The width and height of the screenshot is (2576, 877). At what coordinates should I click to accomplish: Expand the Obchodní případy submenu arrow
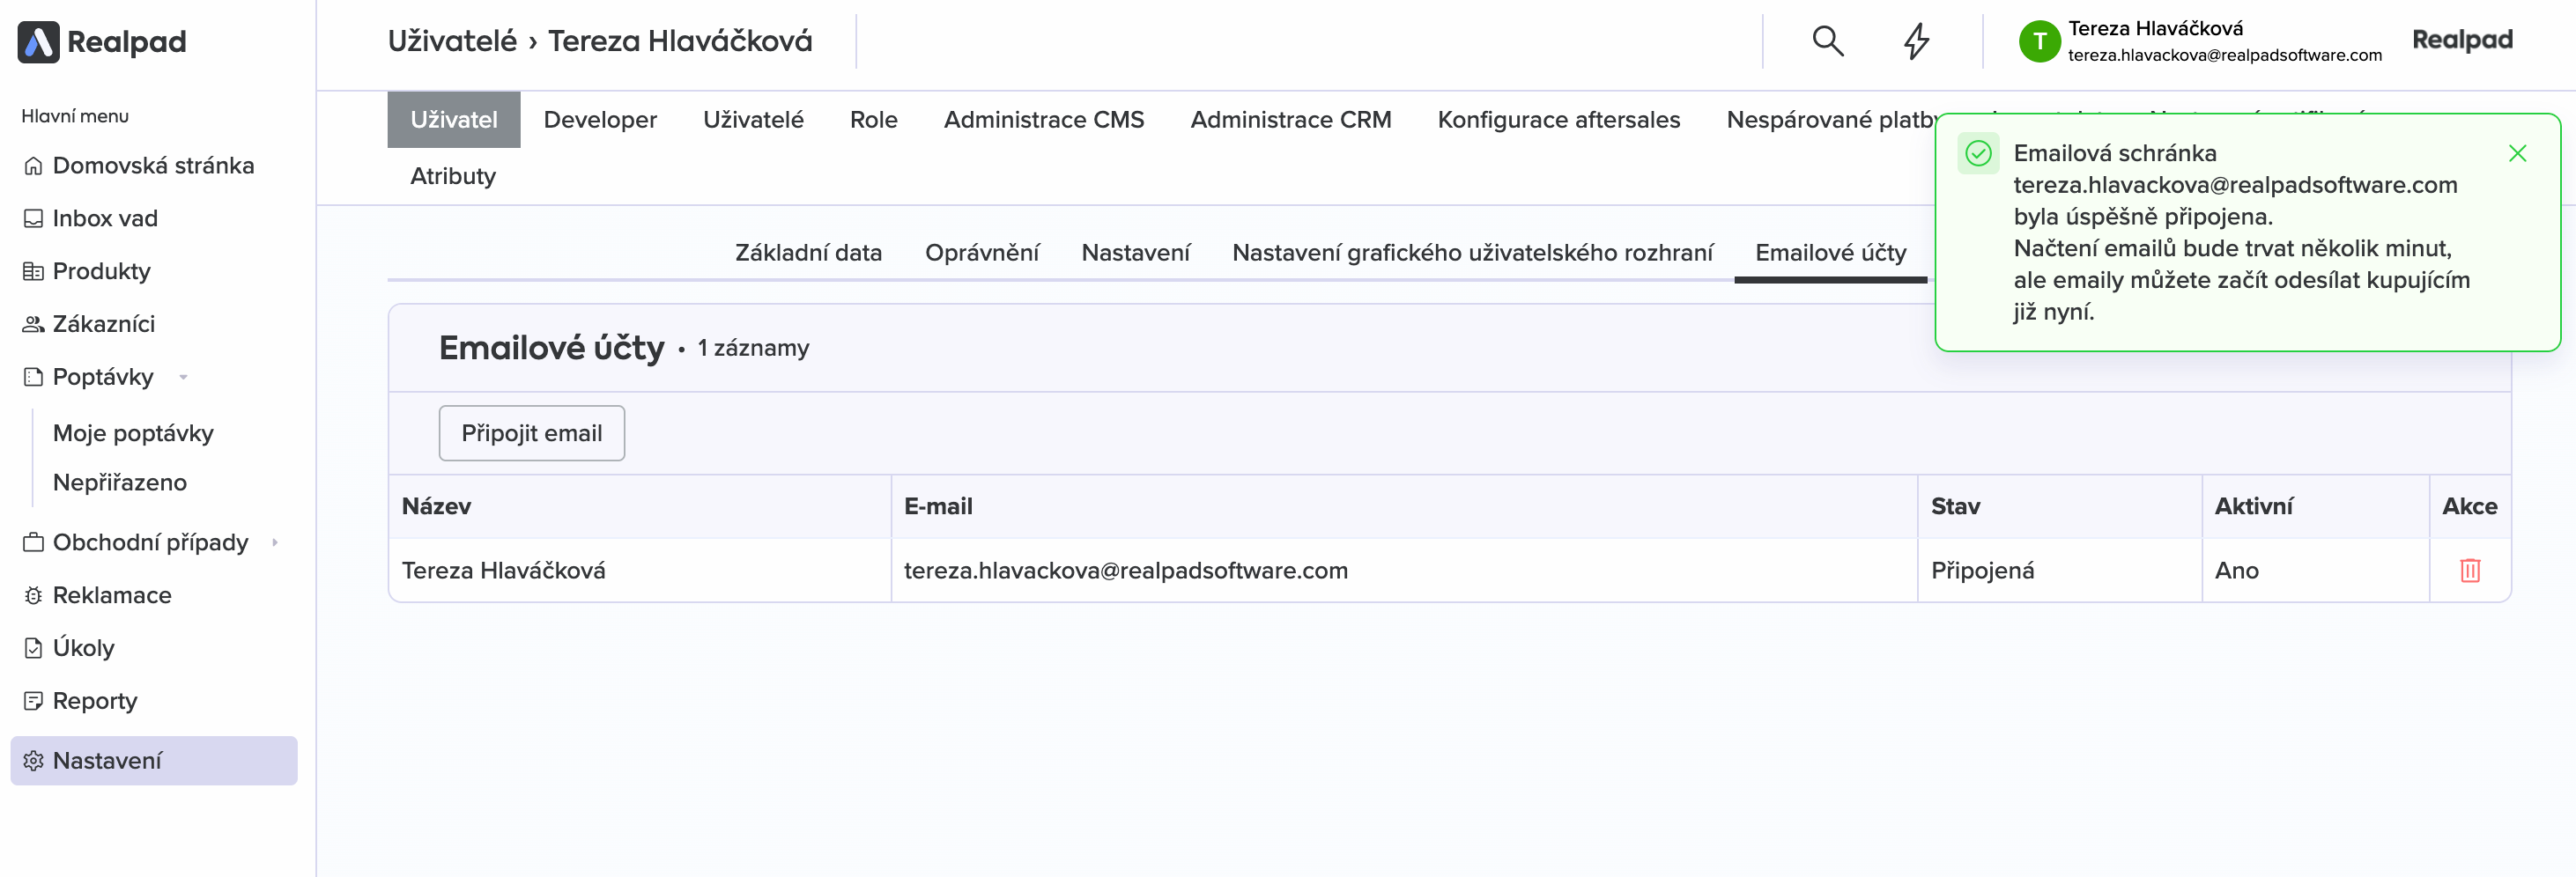coord(275,542)
